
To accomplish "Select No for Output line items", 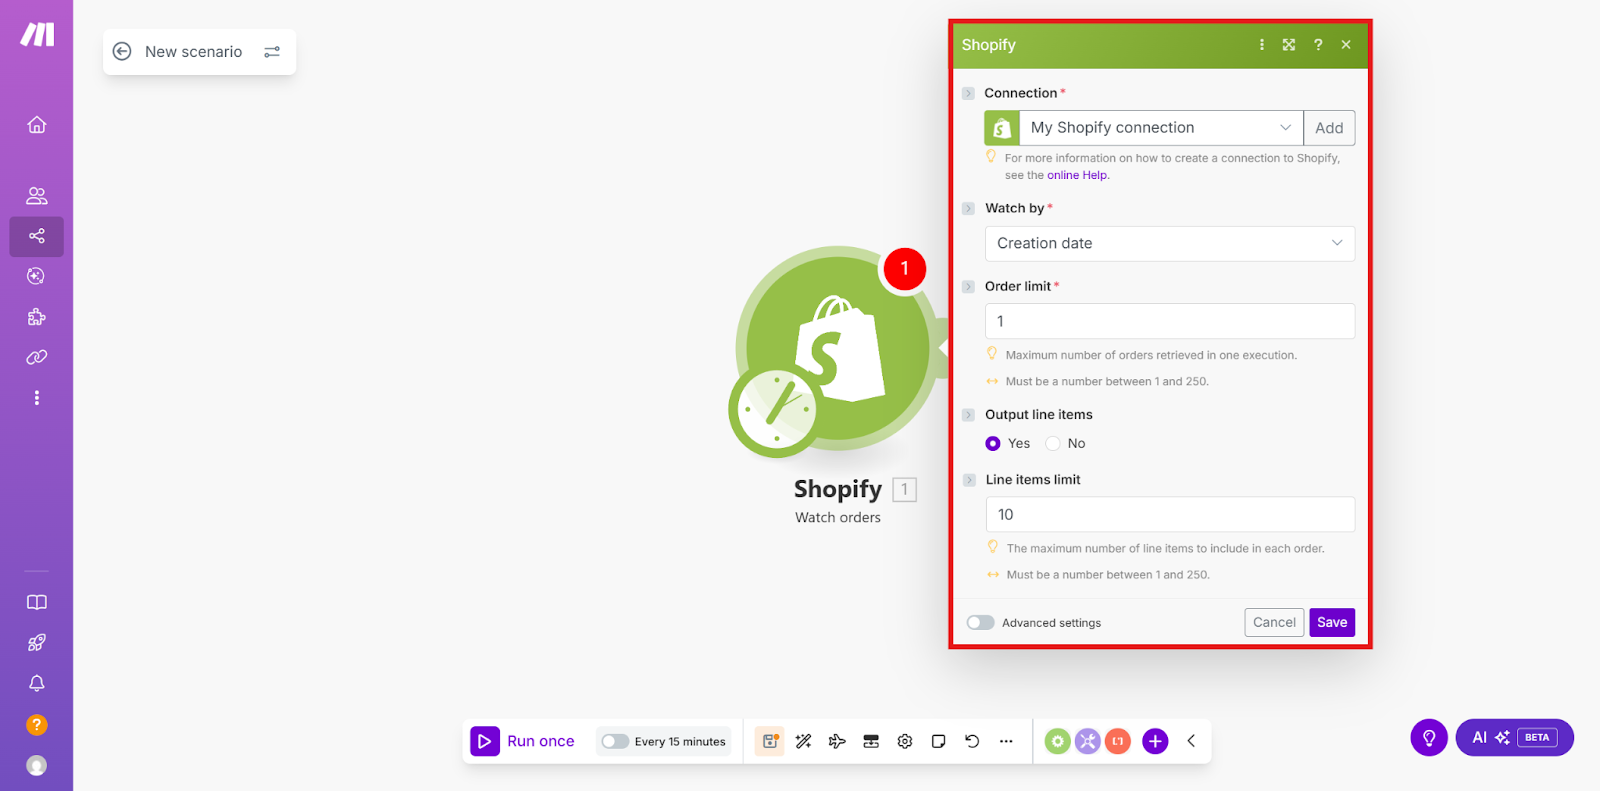I will point(1053,444).
